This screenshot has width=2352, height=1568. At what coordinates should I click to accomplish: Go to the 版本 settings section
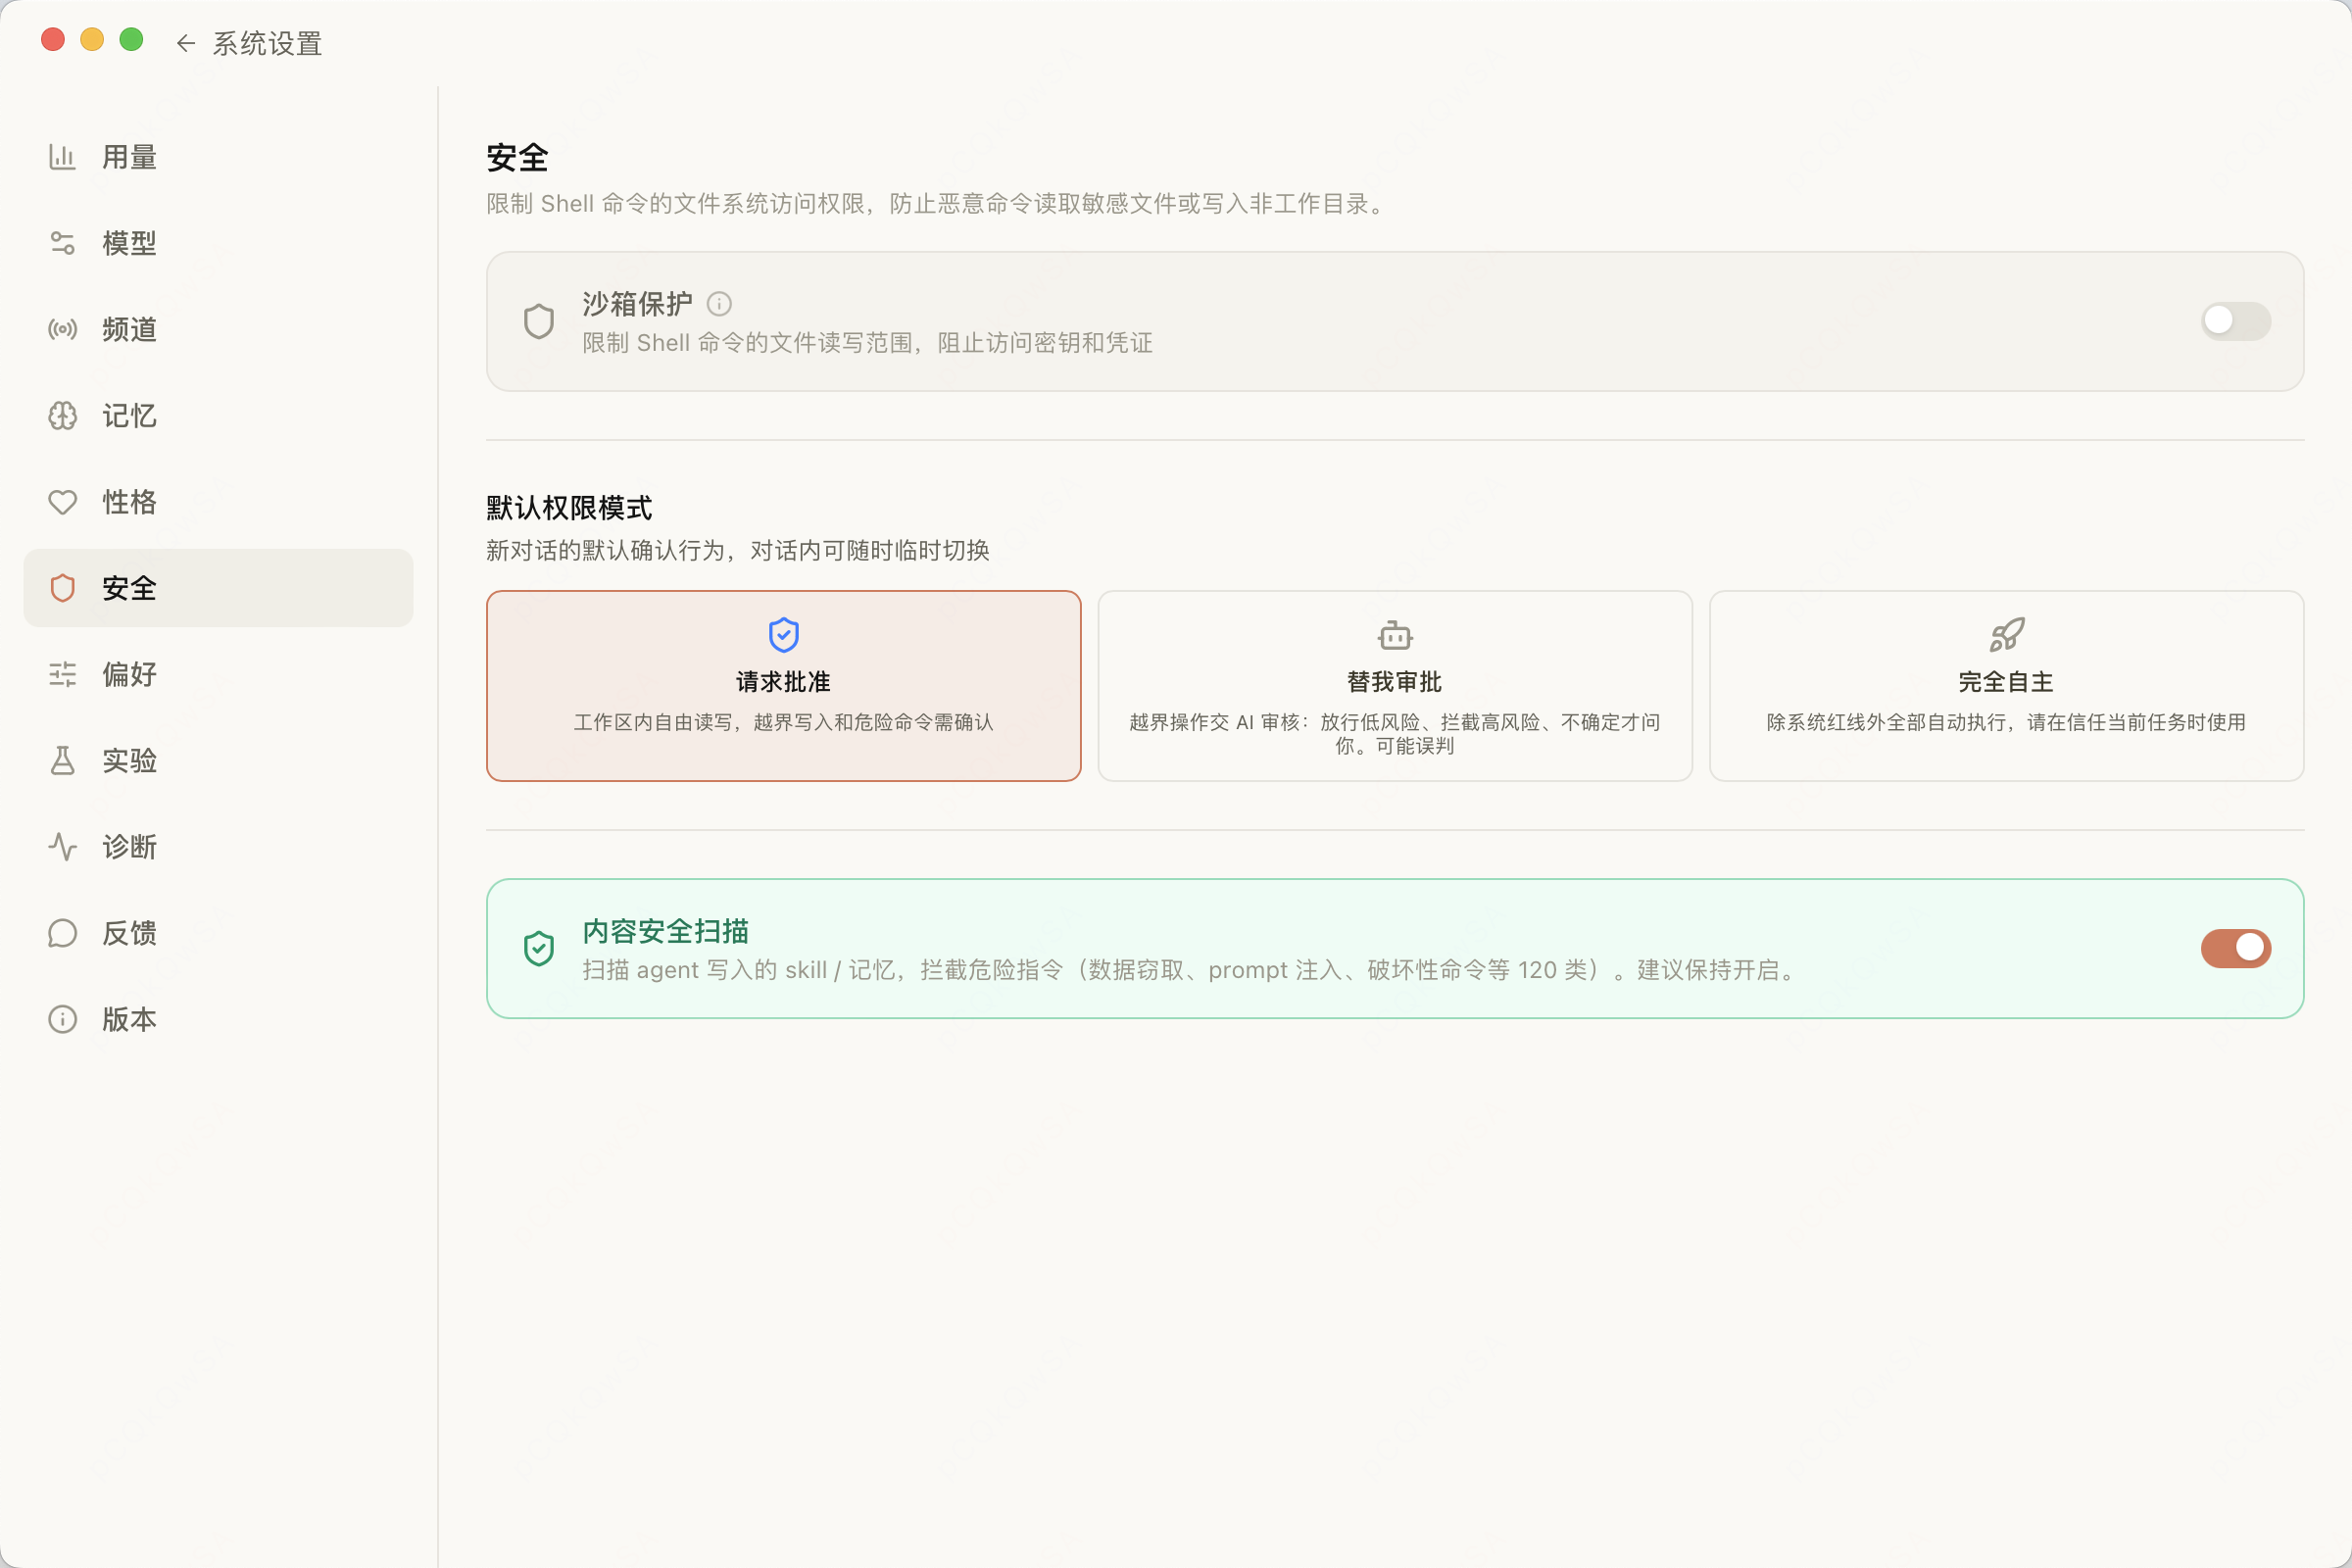click(x=218, y=1019)
